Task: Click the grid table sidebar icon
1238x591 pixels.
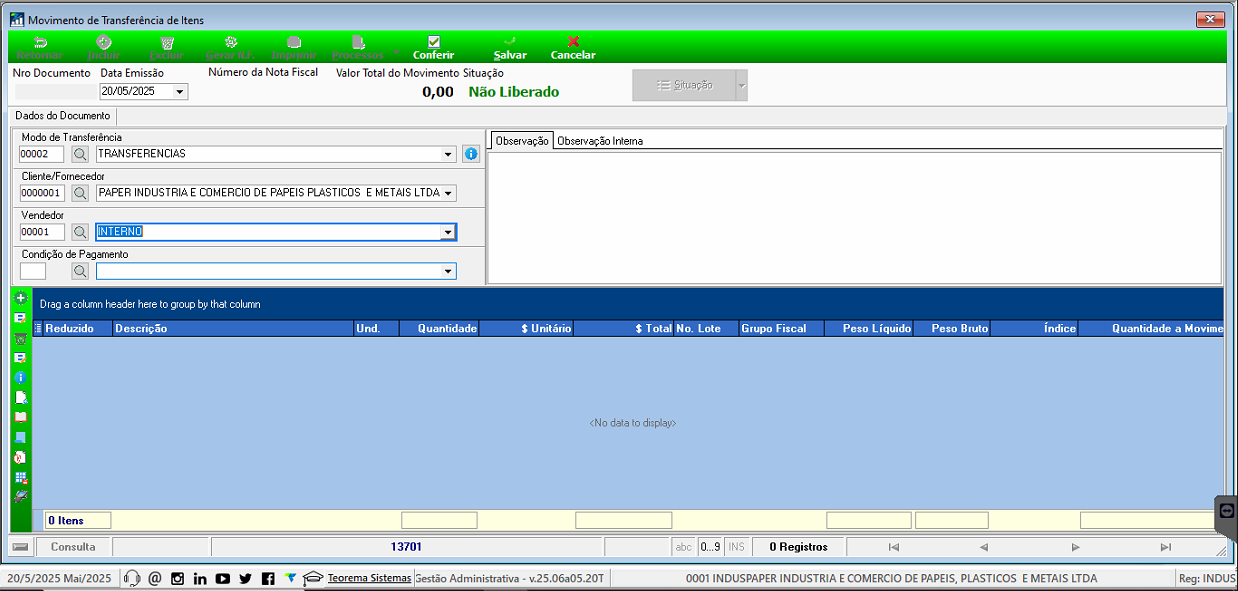Action: point(20,477)
